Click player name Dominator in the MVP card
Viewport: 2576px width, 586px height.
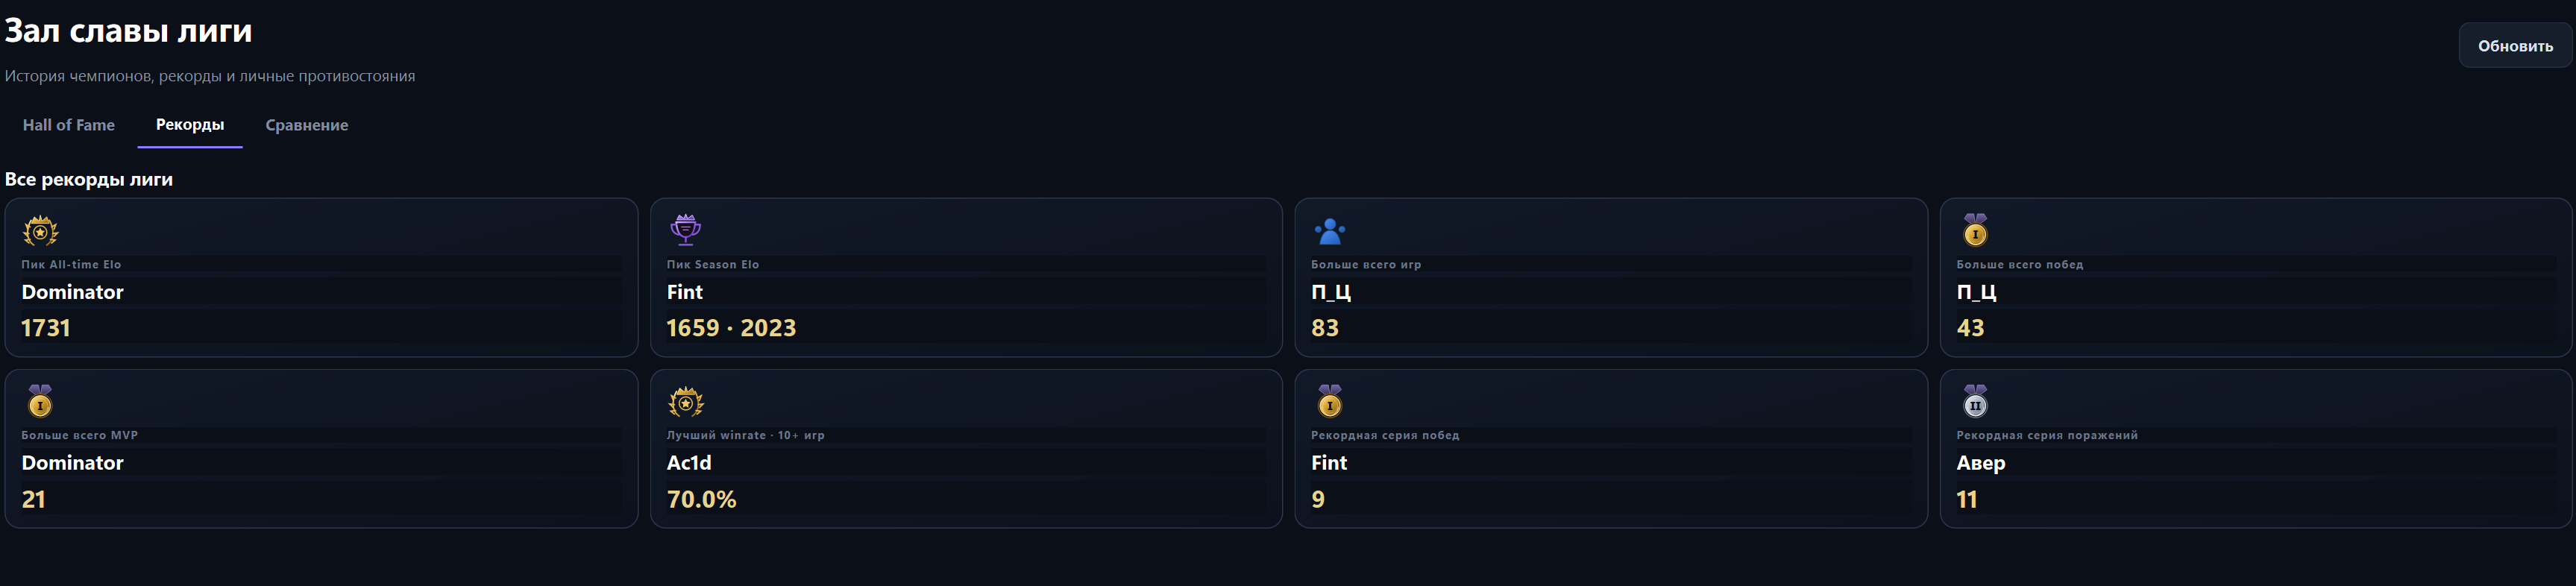72,463
